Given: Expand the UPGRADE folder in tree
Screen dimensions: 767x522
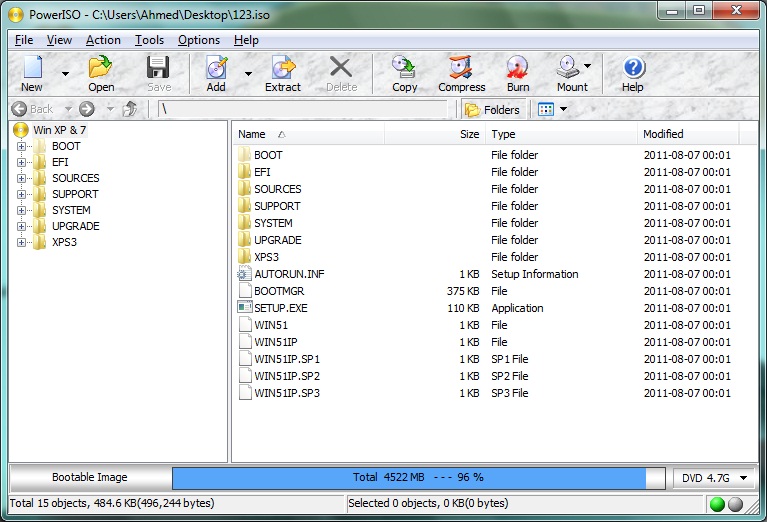Looking at the screenshot, I should coord(21,226).
